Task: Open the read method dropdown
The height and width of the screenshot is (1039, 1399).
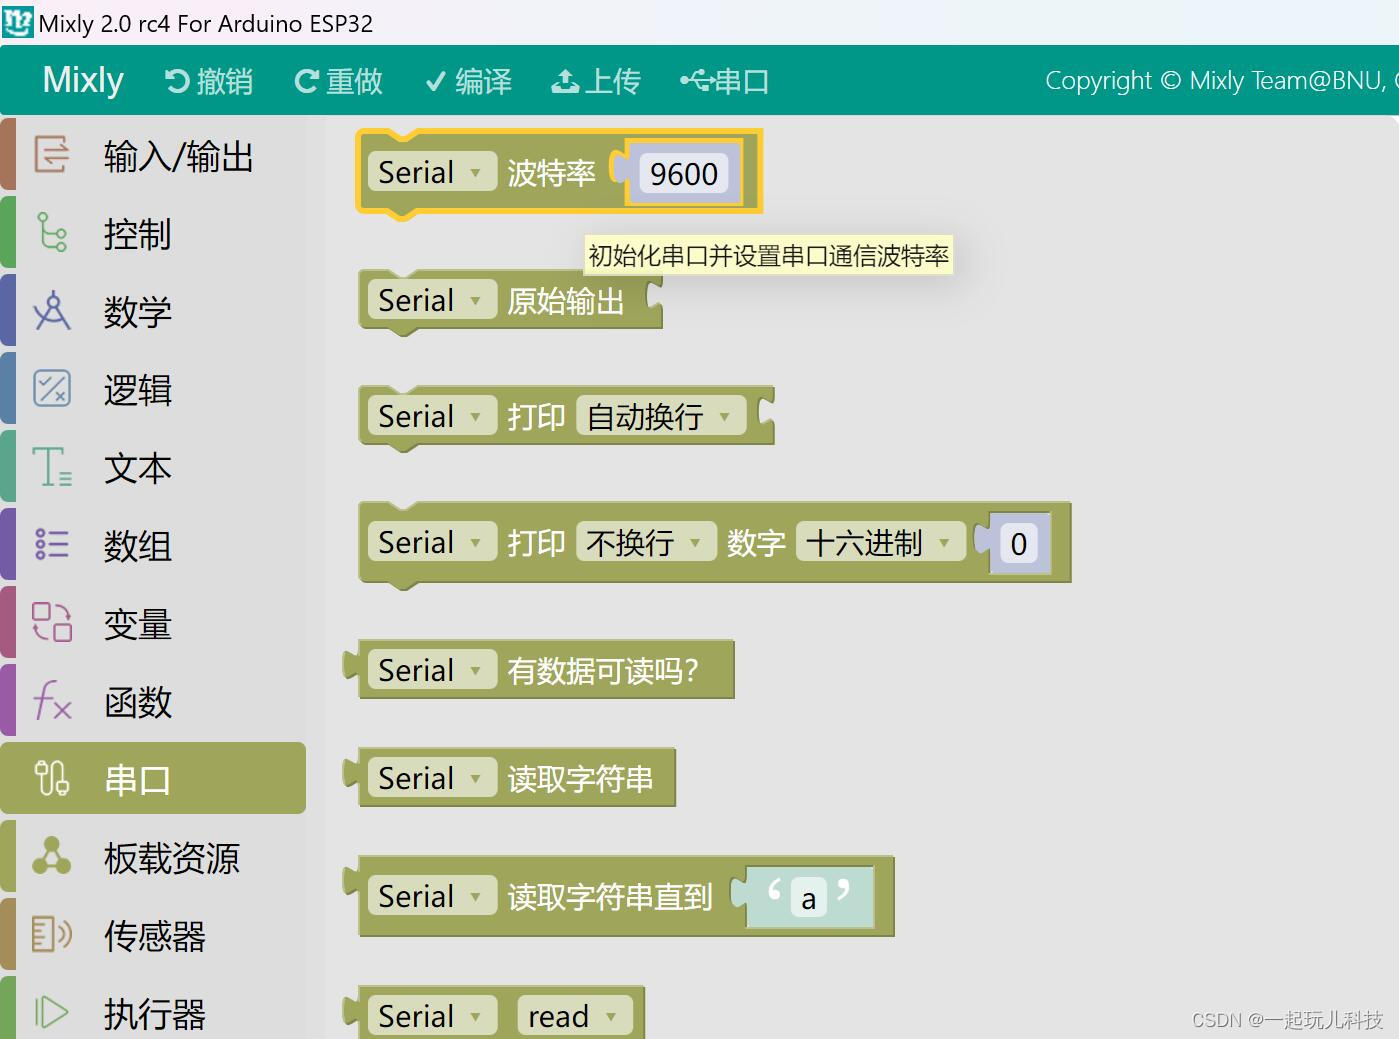Action: [575, 1016]
